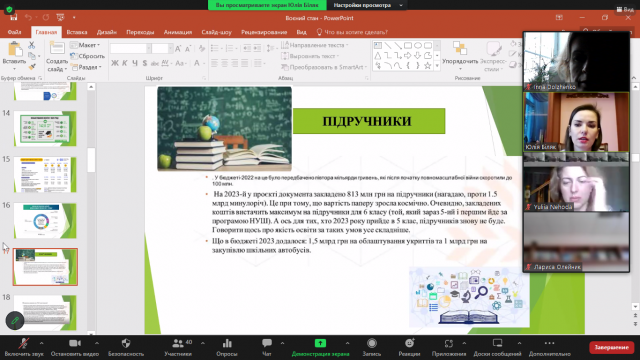Open Выровнять текст align text menu

[x=311, y=56]
